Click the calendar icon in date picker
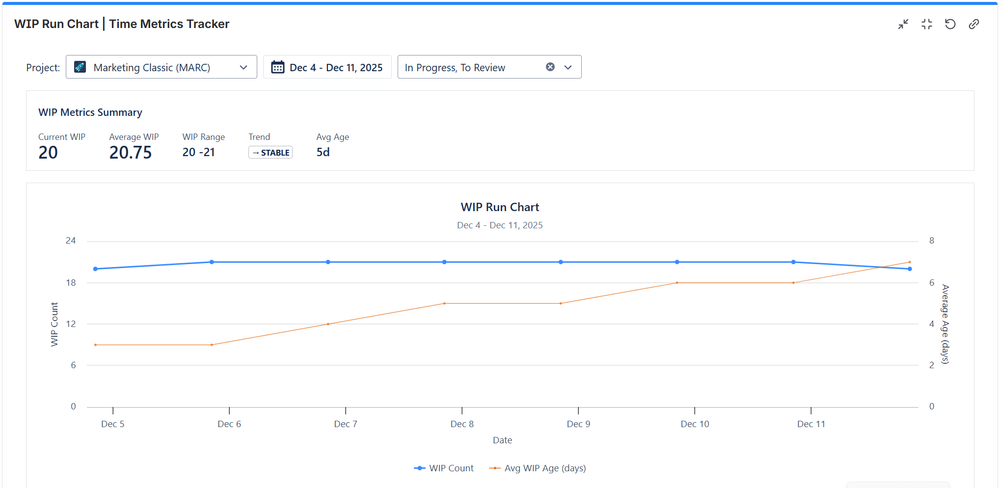 (x=277, y=67)
